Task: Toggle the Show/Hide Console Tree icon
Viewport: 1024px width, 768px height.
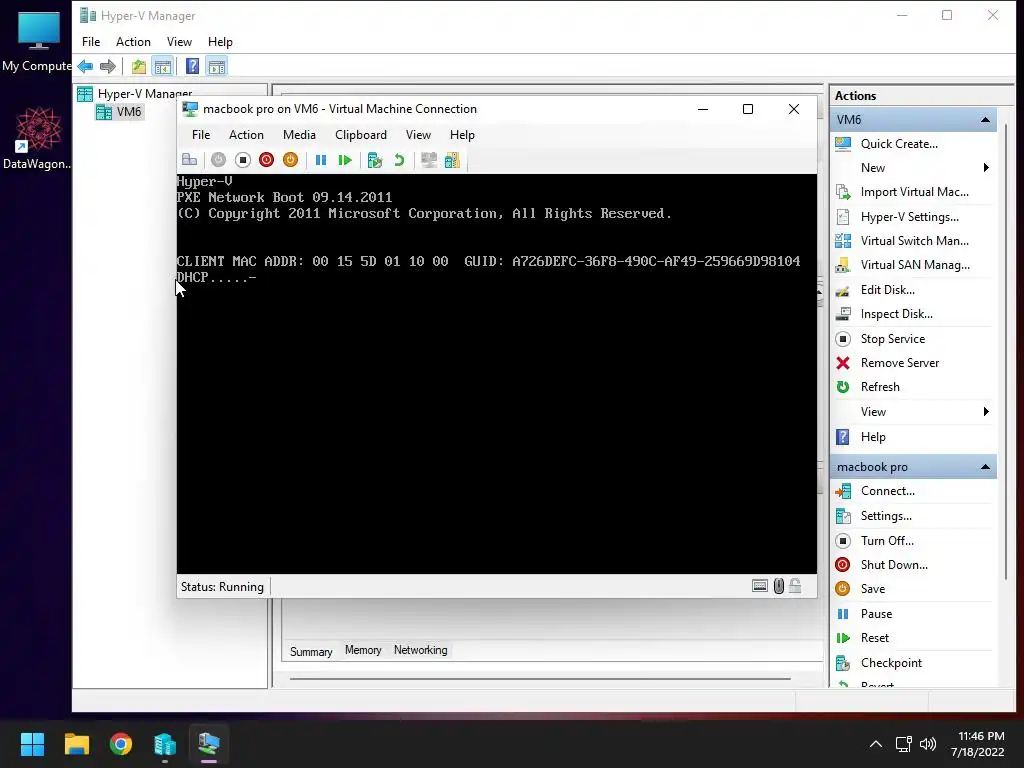Action: (163, 66)
